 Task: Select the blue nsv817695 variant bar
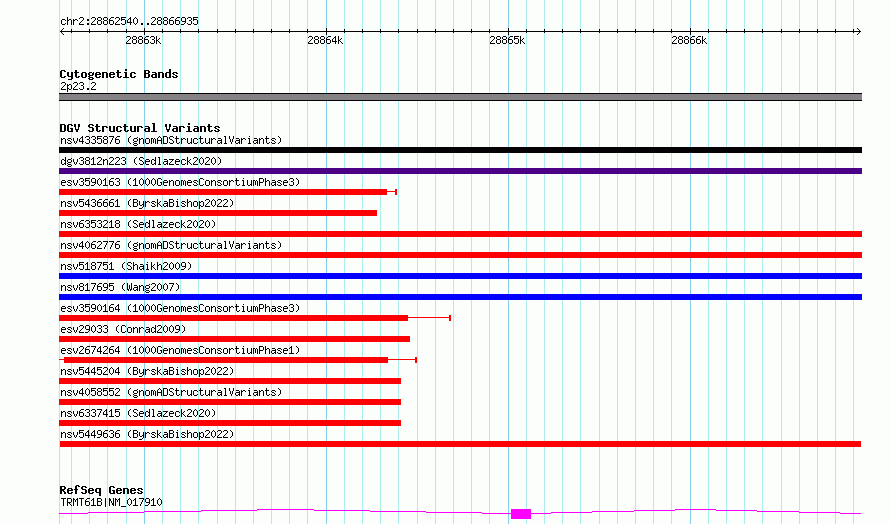tap(460, 297)
